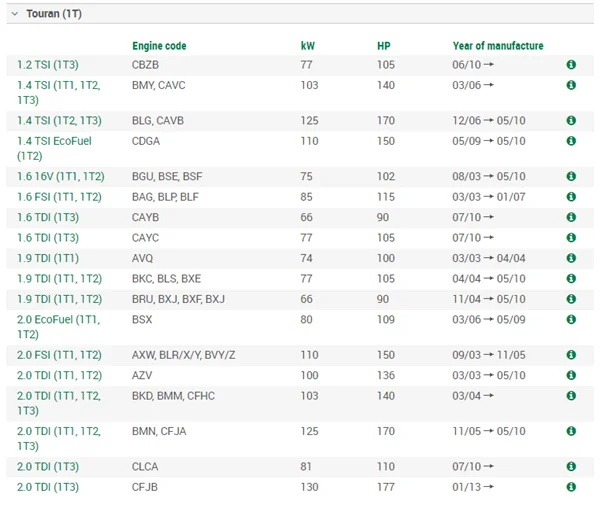Viewport: 600px width, 508px height.
Task: Show info for 1.6 16V row
Action: (x=571, y=176)
